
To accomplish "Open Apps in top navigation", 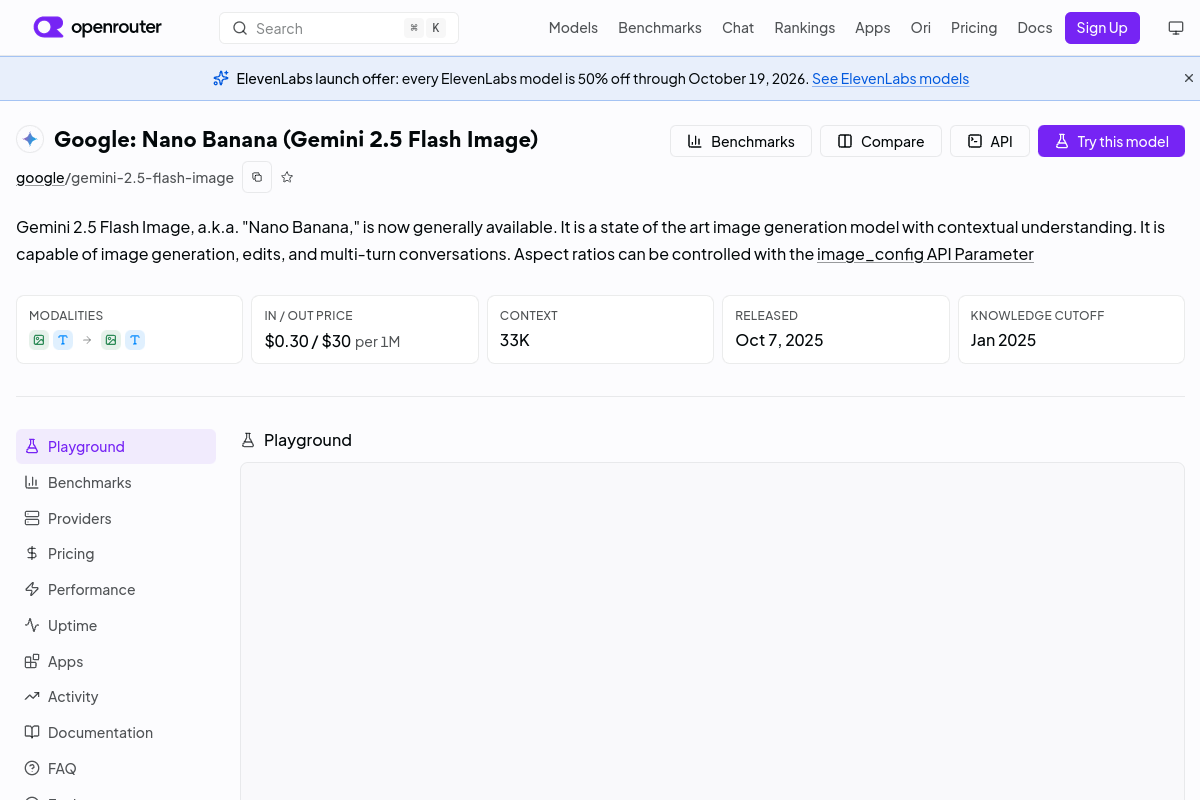I will [x=872, y=28].
